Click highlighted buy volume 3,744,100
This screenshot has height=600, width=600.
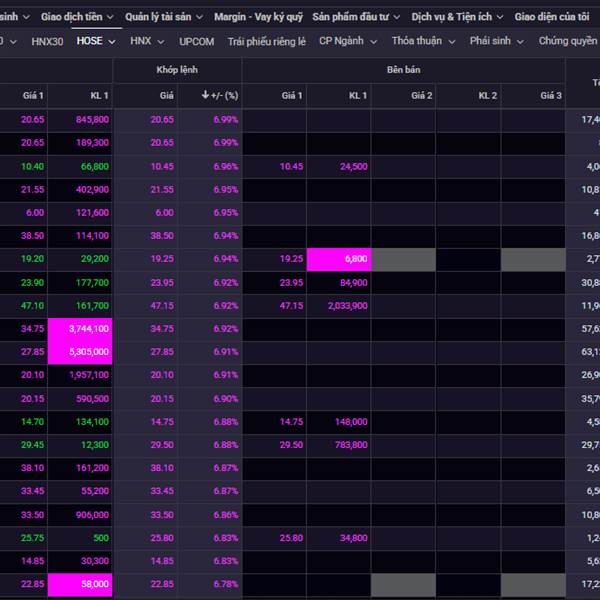click(80, 329)
